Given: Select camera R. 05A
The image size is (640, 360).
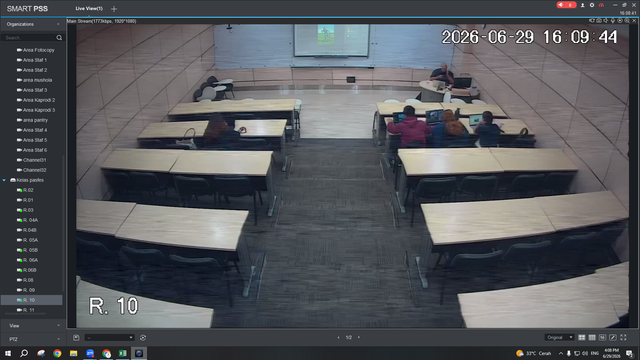Looking at the screenshot, I should click(27, 240).
